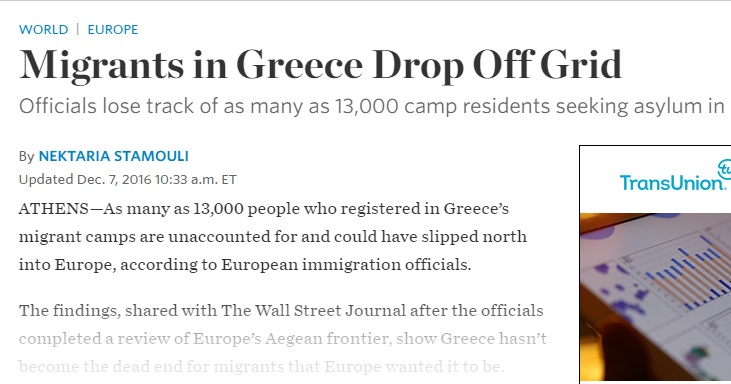Click the word ATHENS opening the article
The width and height of the screenshot is (731, 384).
53,209
